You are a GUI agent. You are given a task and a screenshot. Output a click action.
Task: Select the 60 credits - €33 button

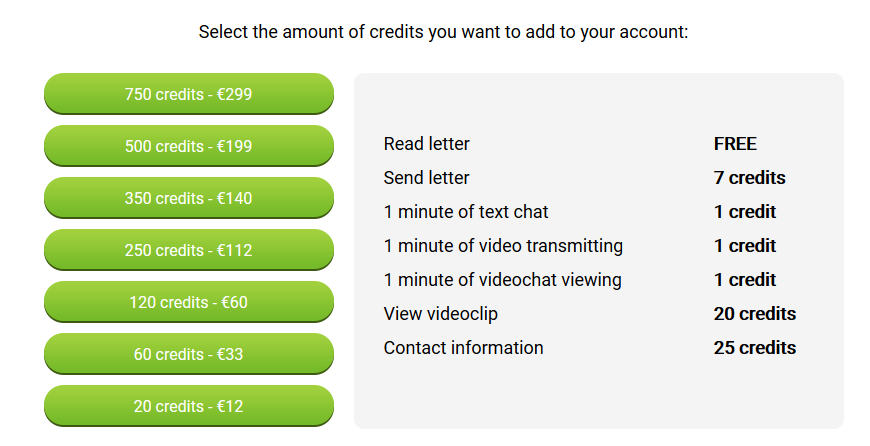(189, 354)
